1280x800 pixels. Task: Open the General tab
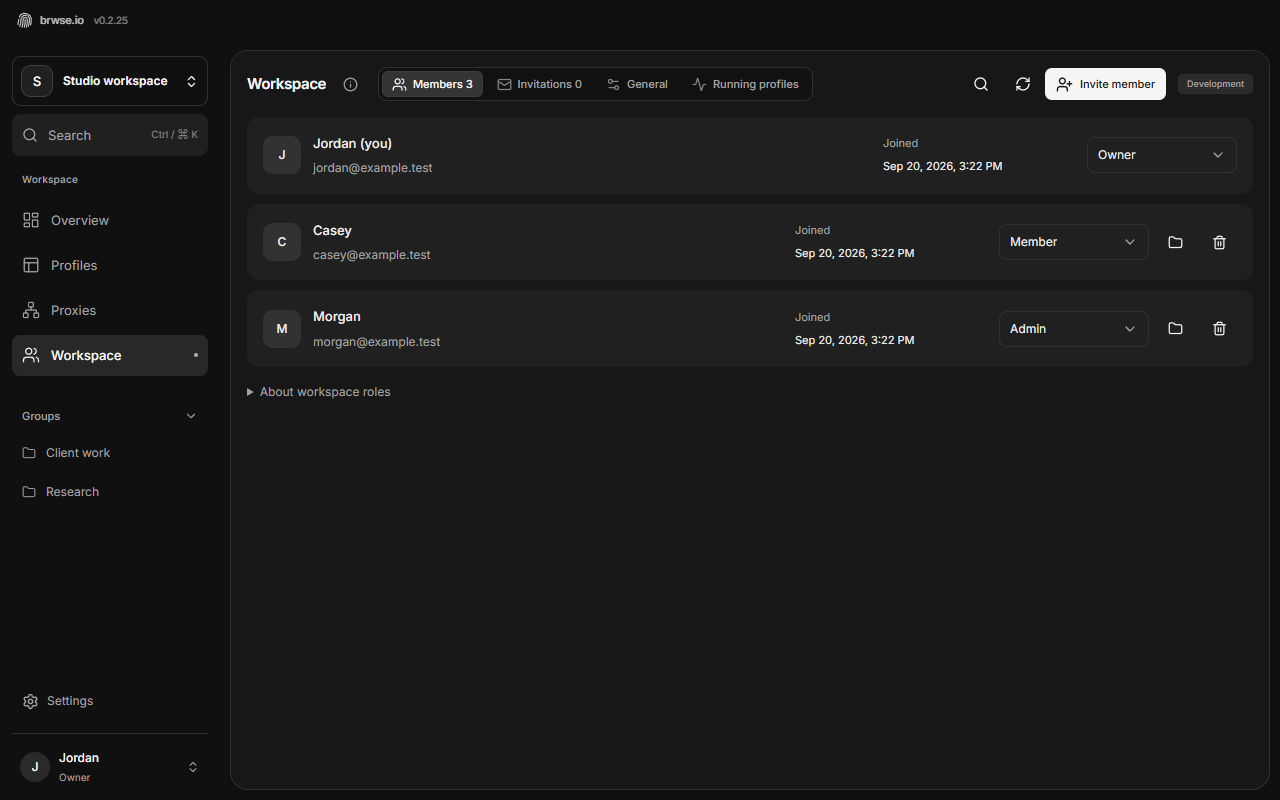click(637, 84)
